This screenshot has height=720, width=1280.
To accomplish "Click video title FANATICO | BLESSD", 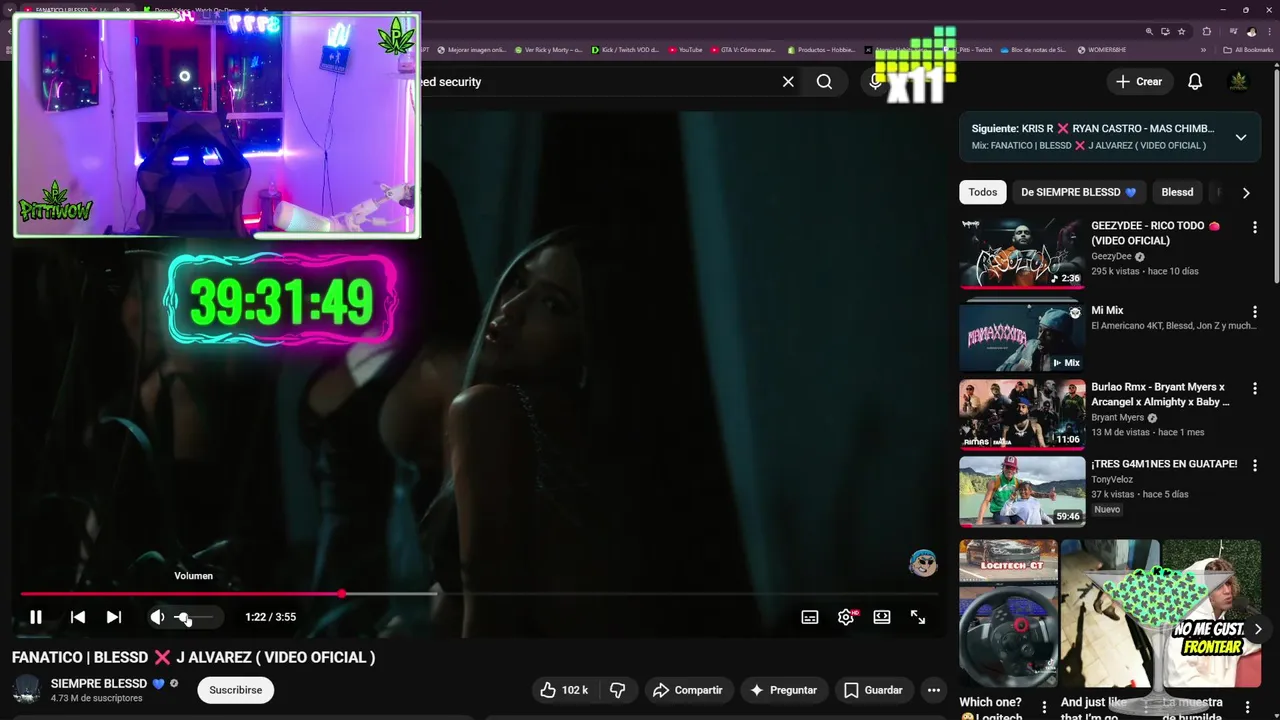I will (193, 657).
